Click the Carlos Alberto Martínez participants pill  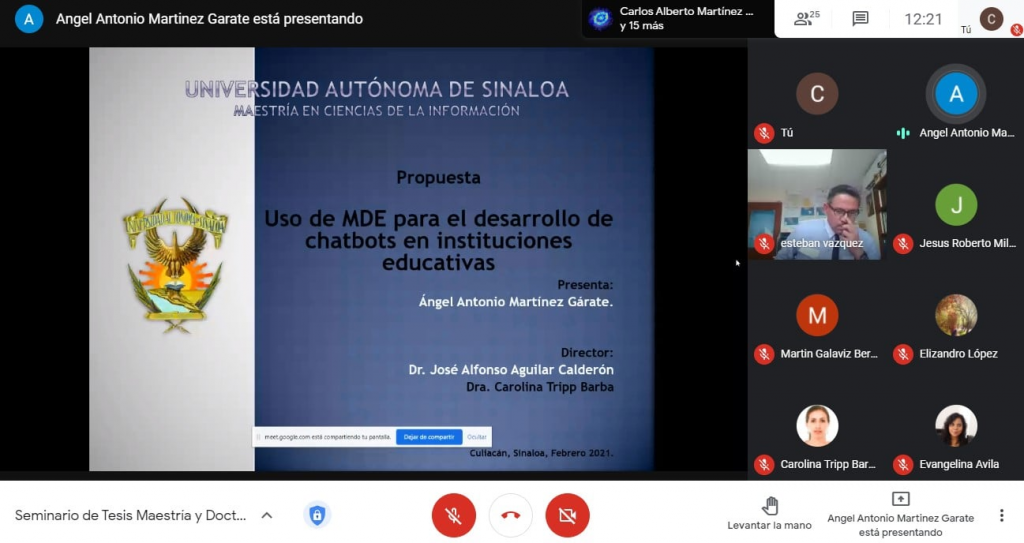(x=677, y=18)
